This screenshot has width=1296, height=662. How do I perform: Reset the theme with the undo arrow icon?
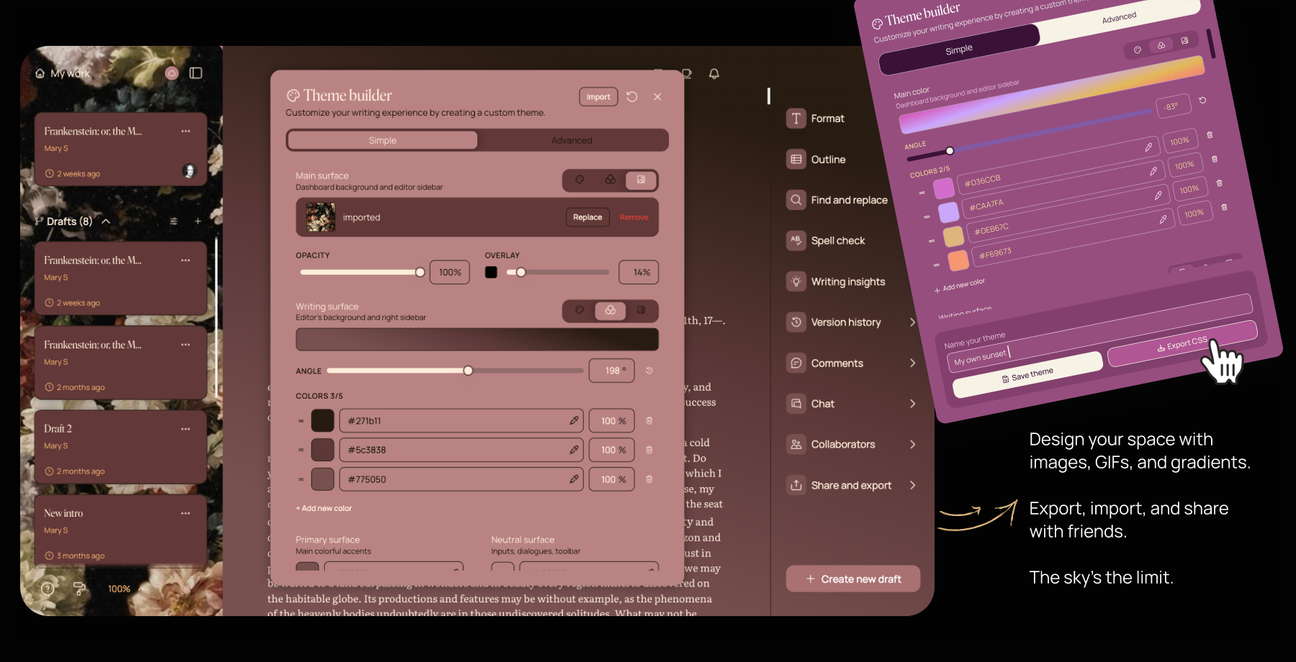pyautogui.click(x=632, y=97)
